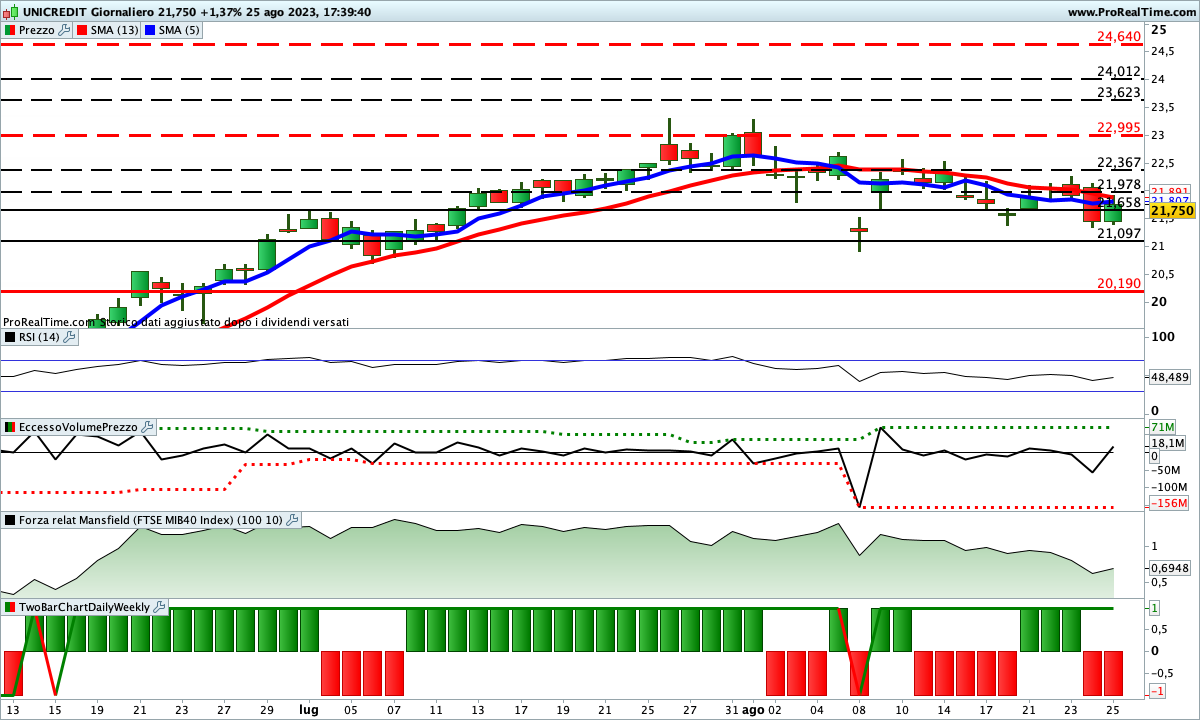Click the EccessoVolumePrezzo color icon
This screenshot has height=720, width=1200.
(x=10, y=427)
